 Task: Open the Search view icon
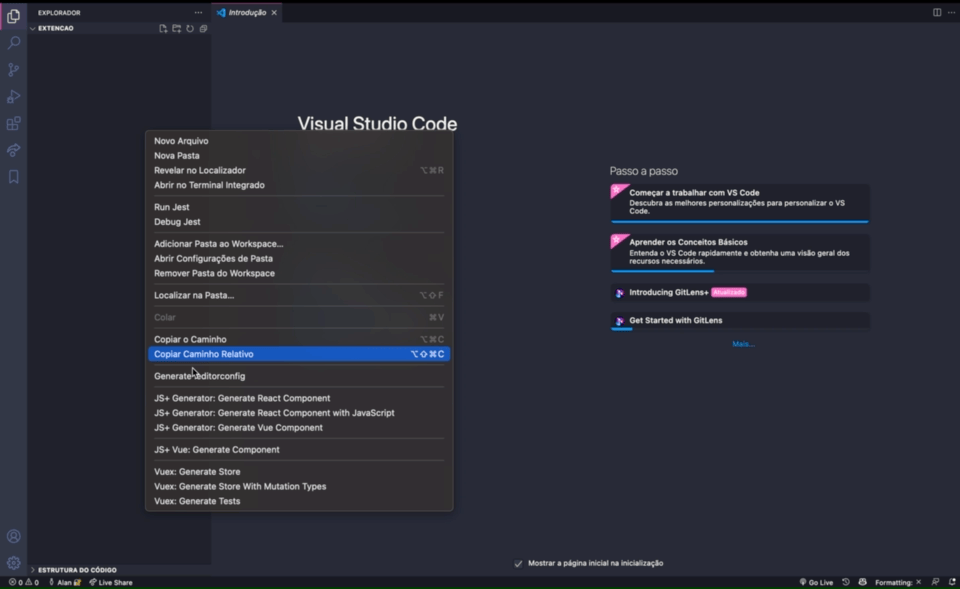click(x=13, y=43)
